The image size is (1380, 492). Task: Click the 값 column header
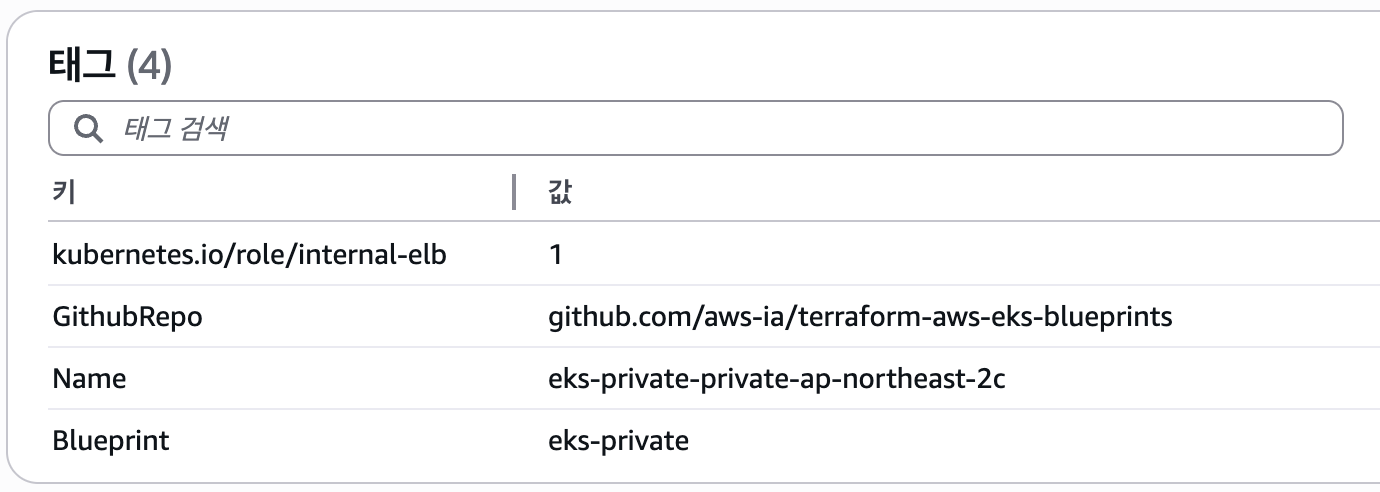click(x=560, y=192)
